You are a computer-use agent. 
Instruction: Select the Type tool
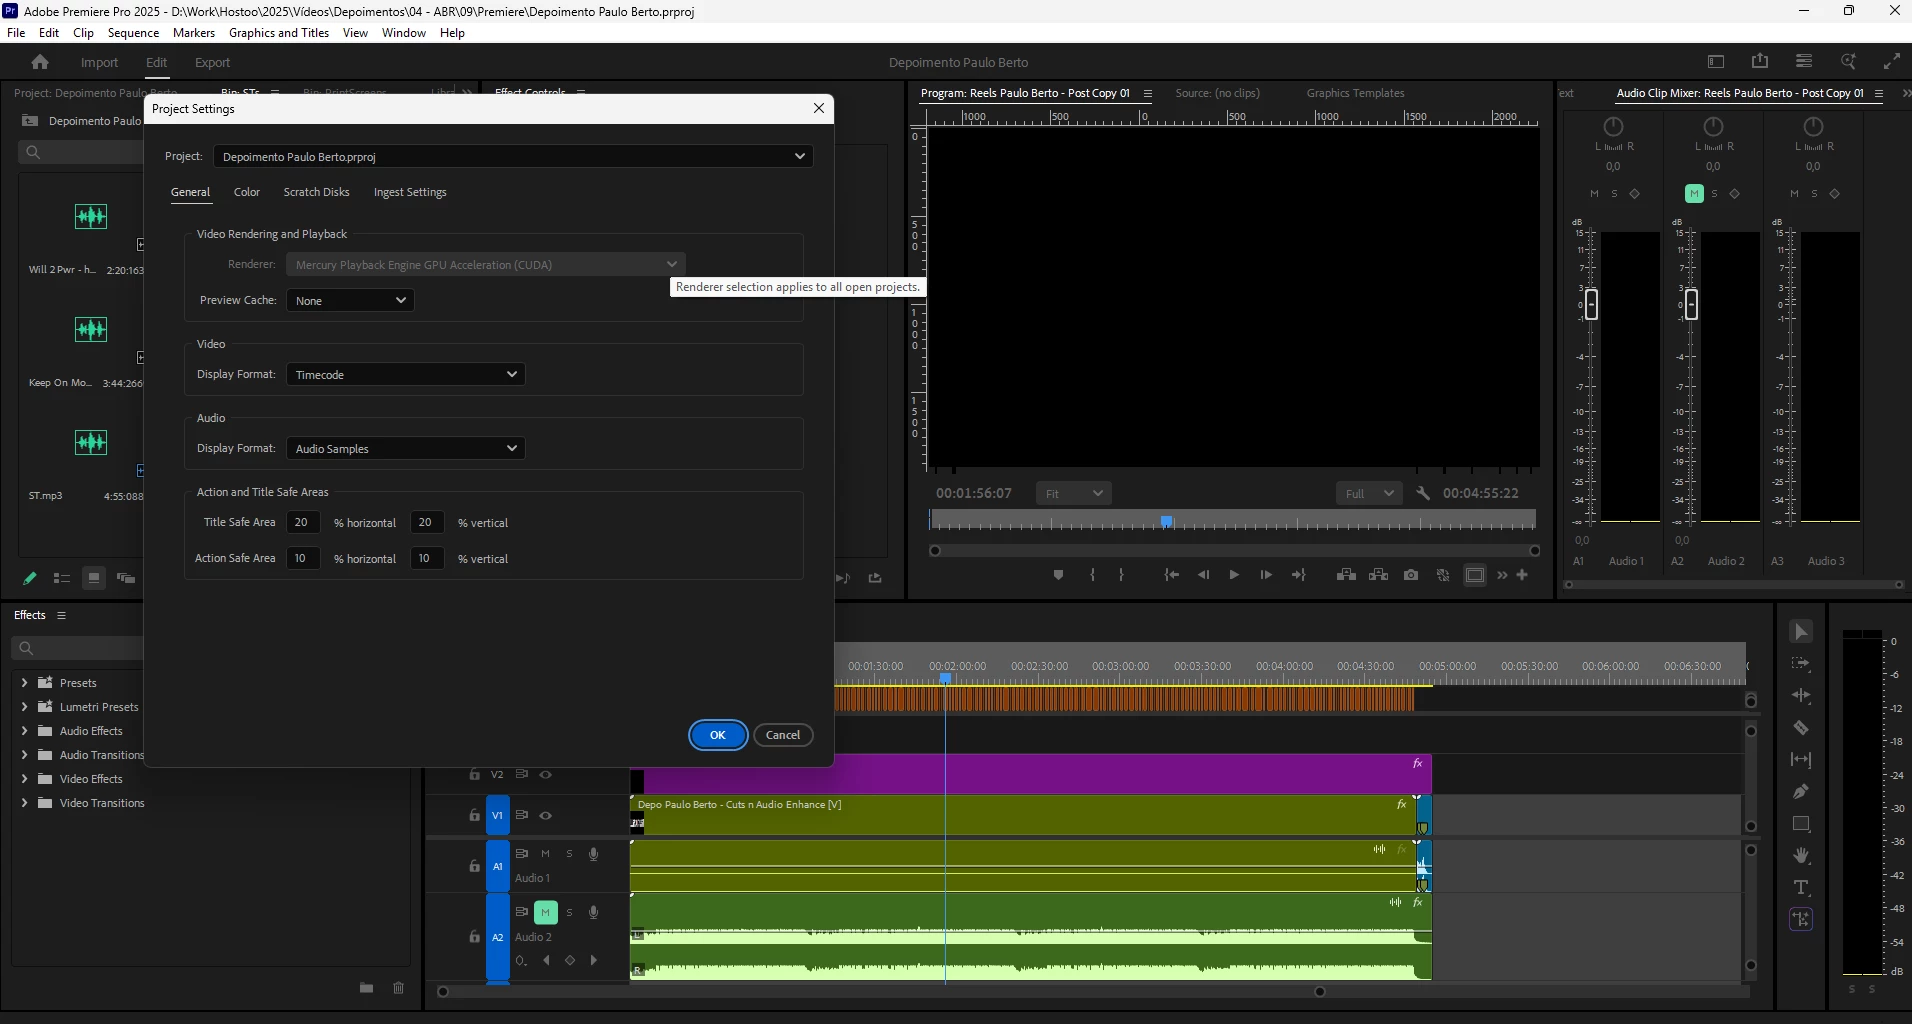click(1801, 888)
